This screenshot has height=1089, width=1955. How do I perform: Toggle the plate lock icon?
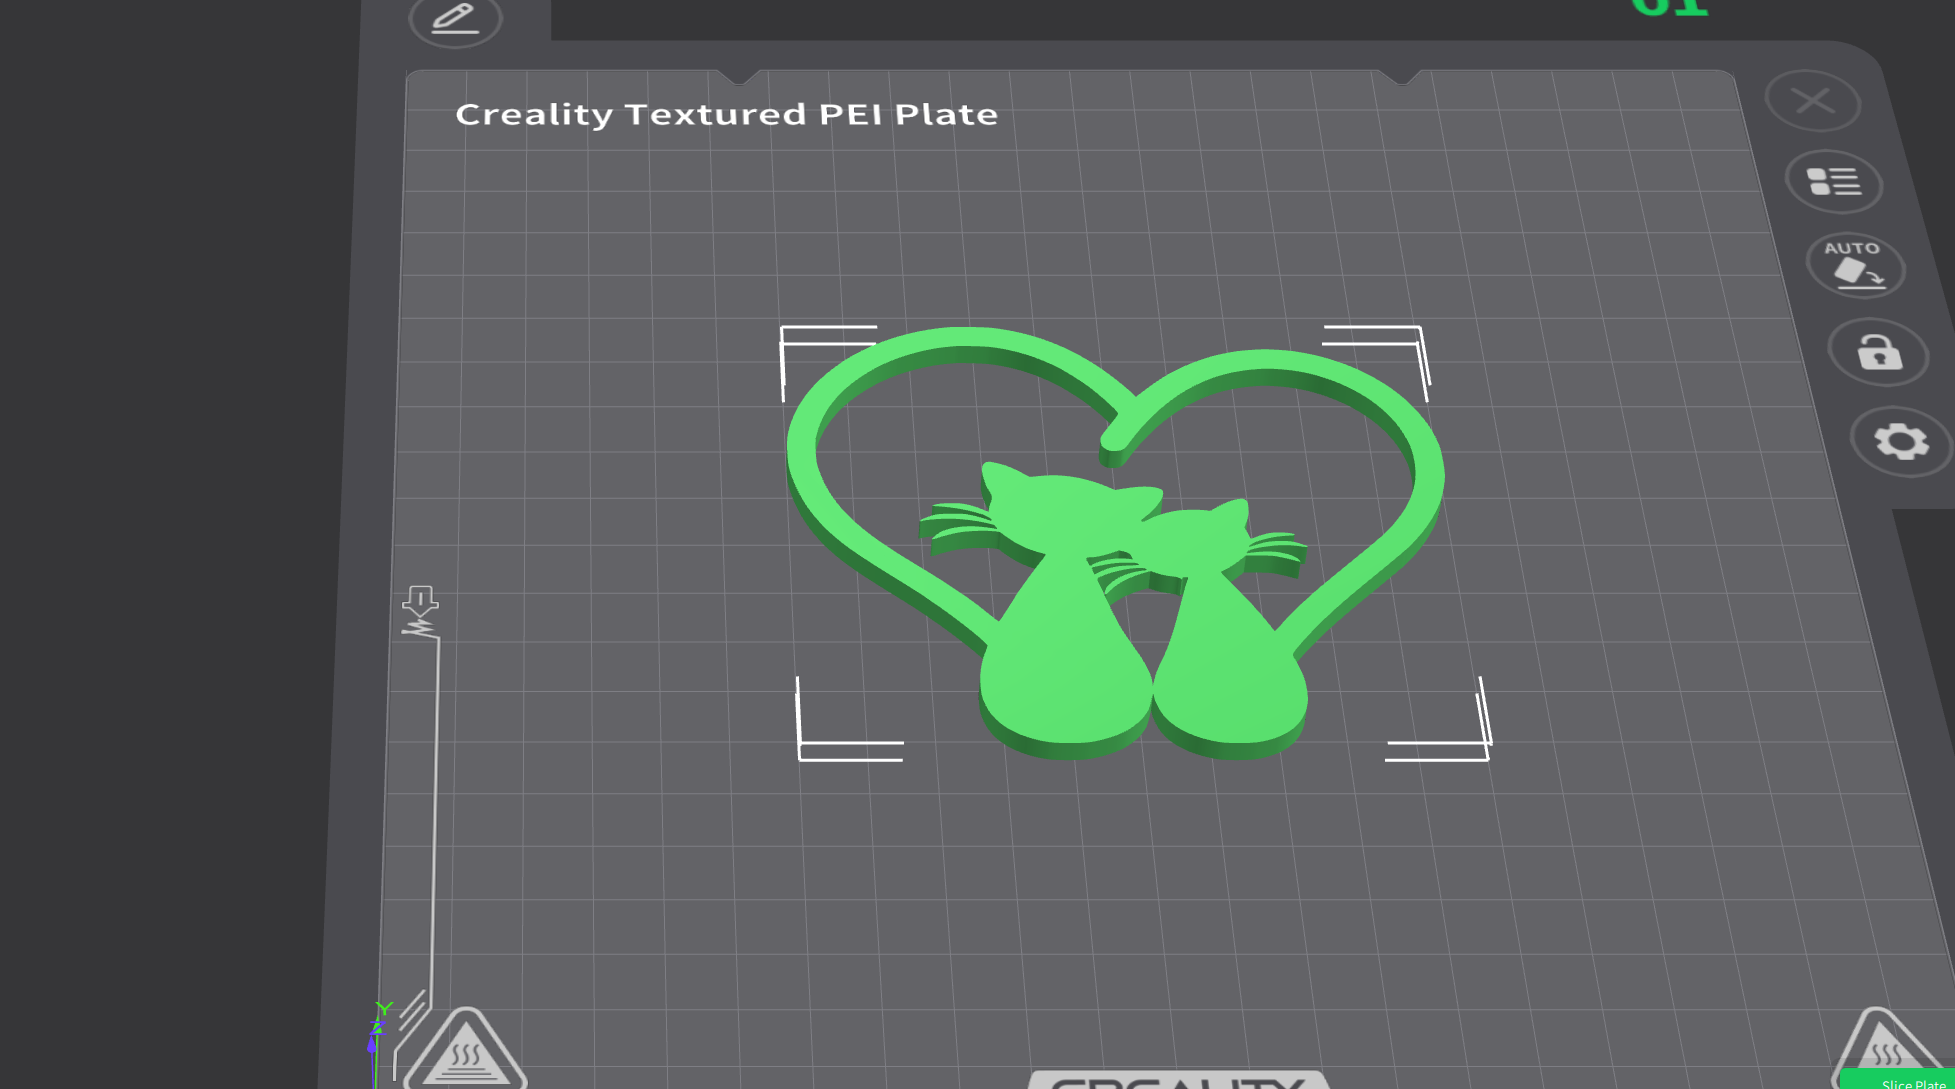pos(1878,353)
